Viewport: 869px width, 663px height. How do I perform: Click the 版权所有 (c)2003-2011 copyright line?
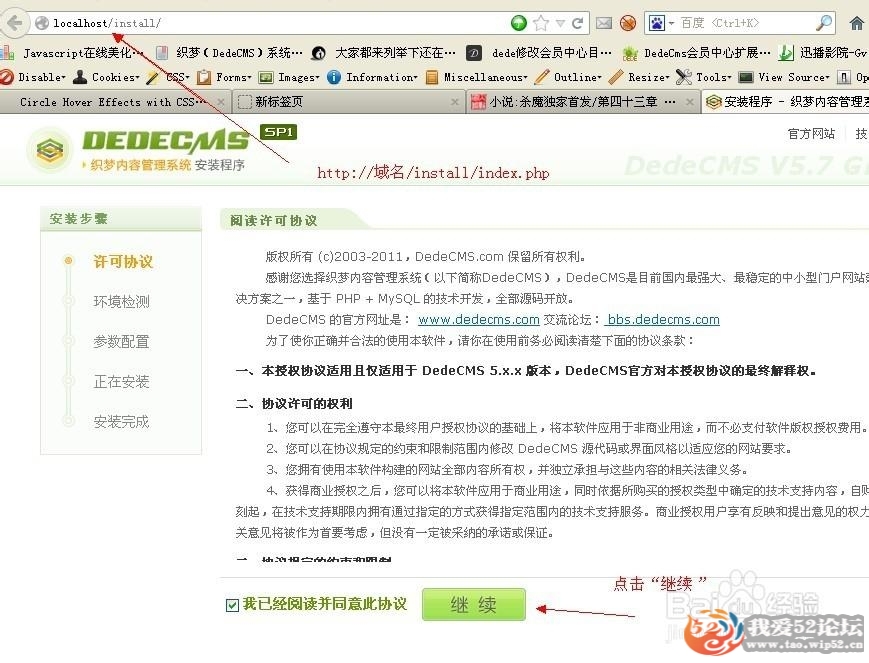426,257
